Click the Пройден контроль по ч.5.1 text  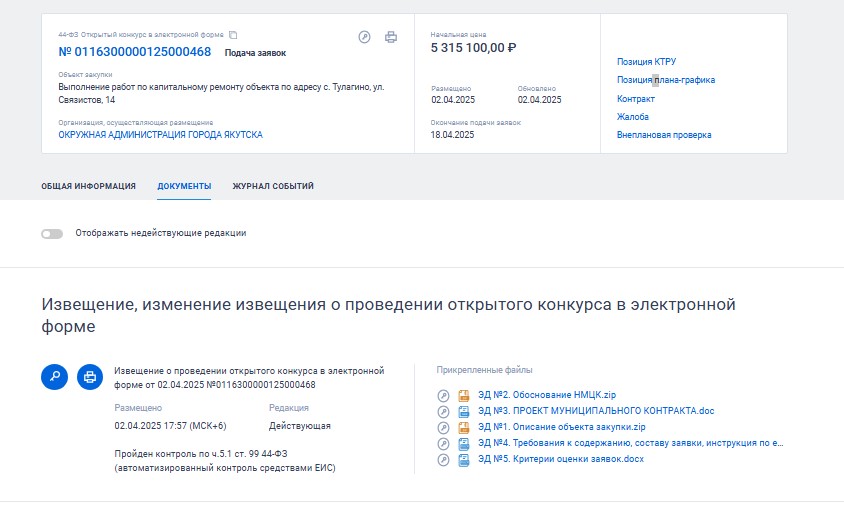point(225,461)
